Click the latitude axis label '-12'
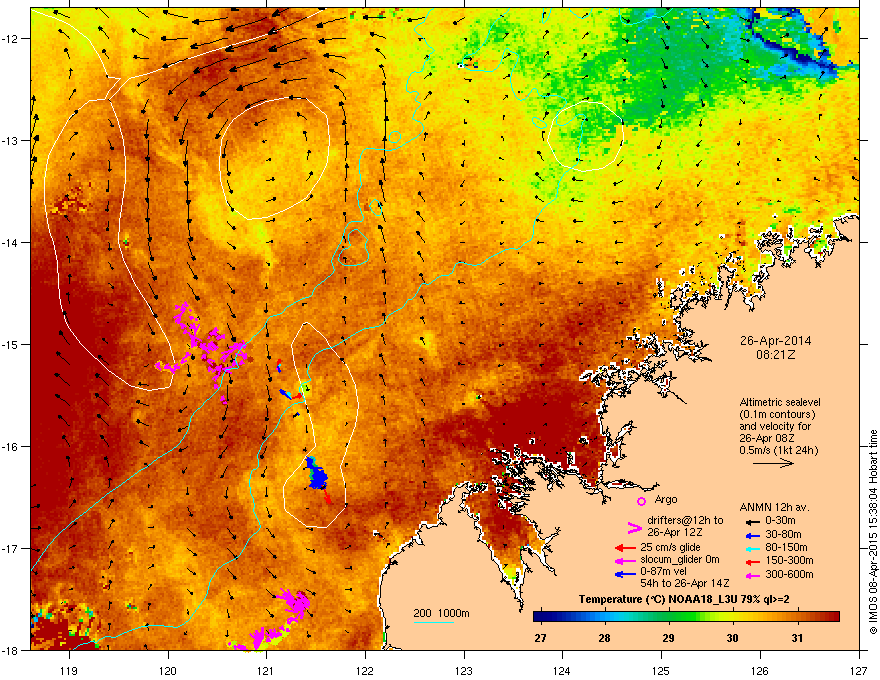This screenshot has height=680, width=880. click(x=11, y=39)
